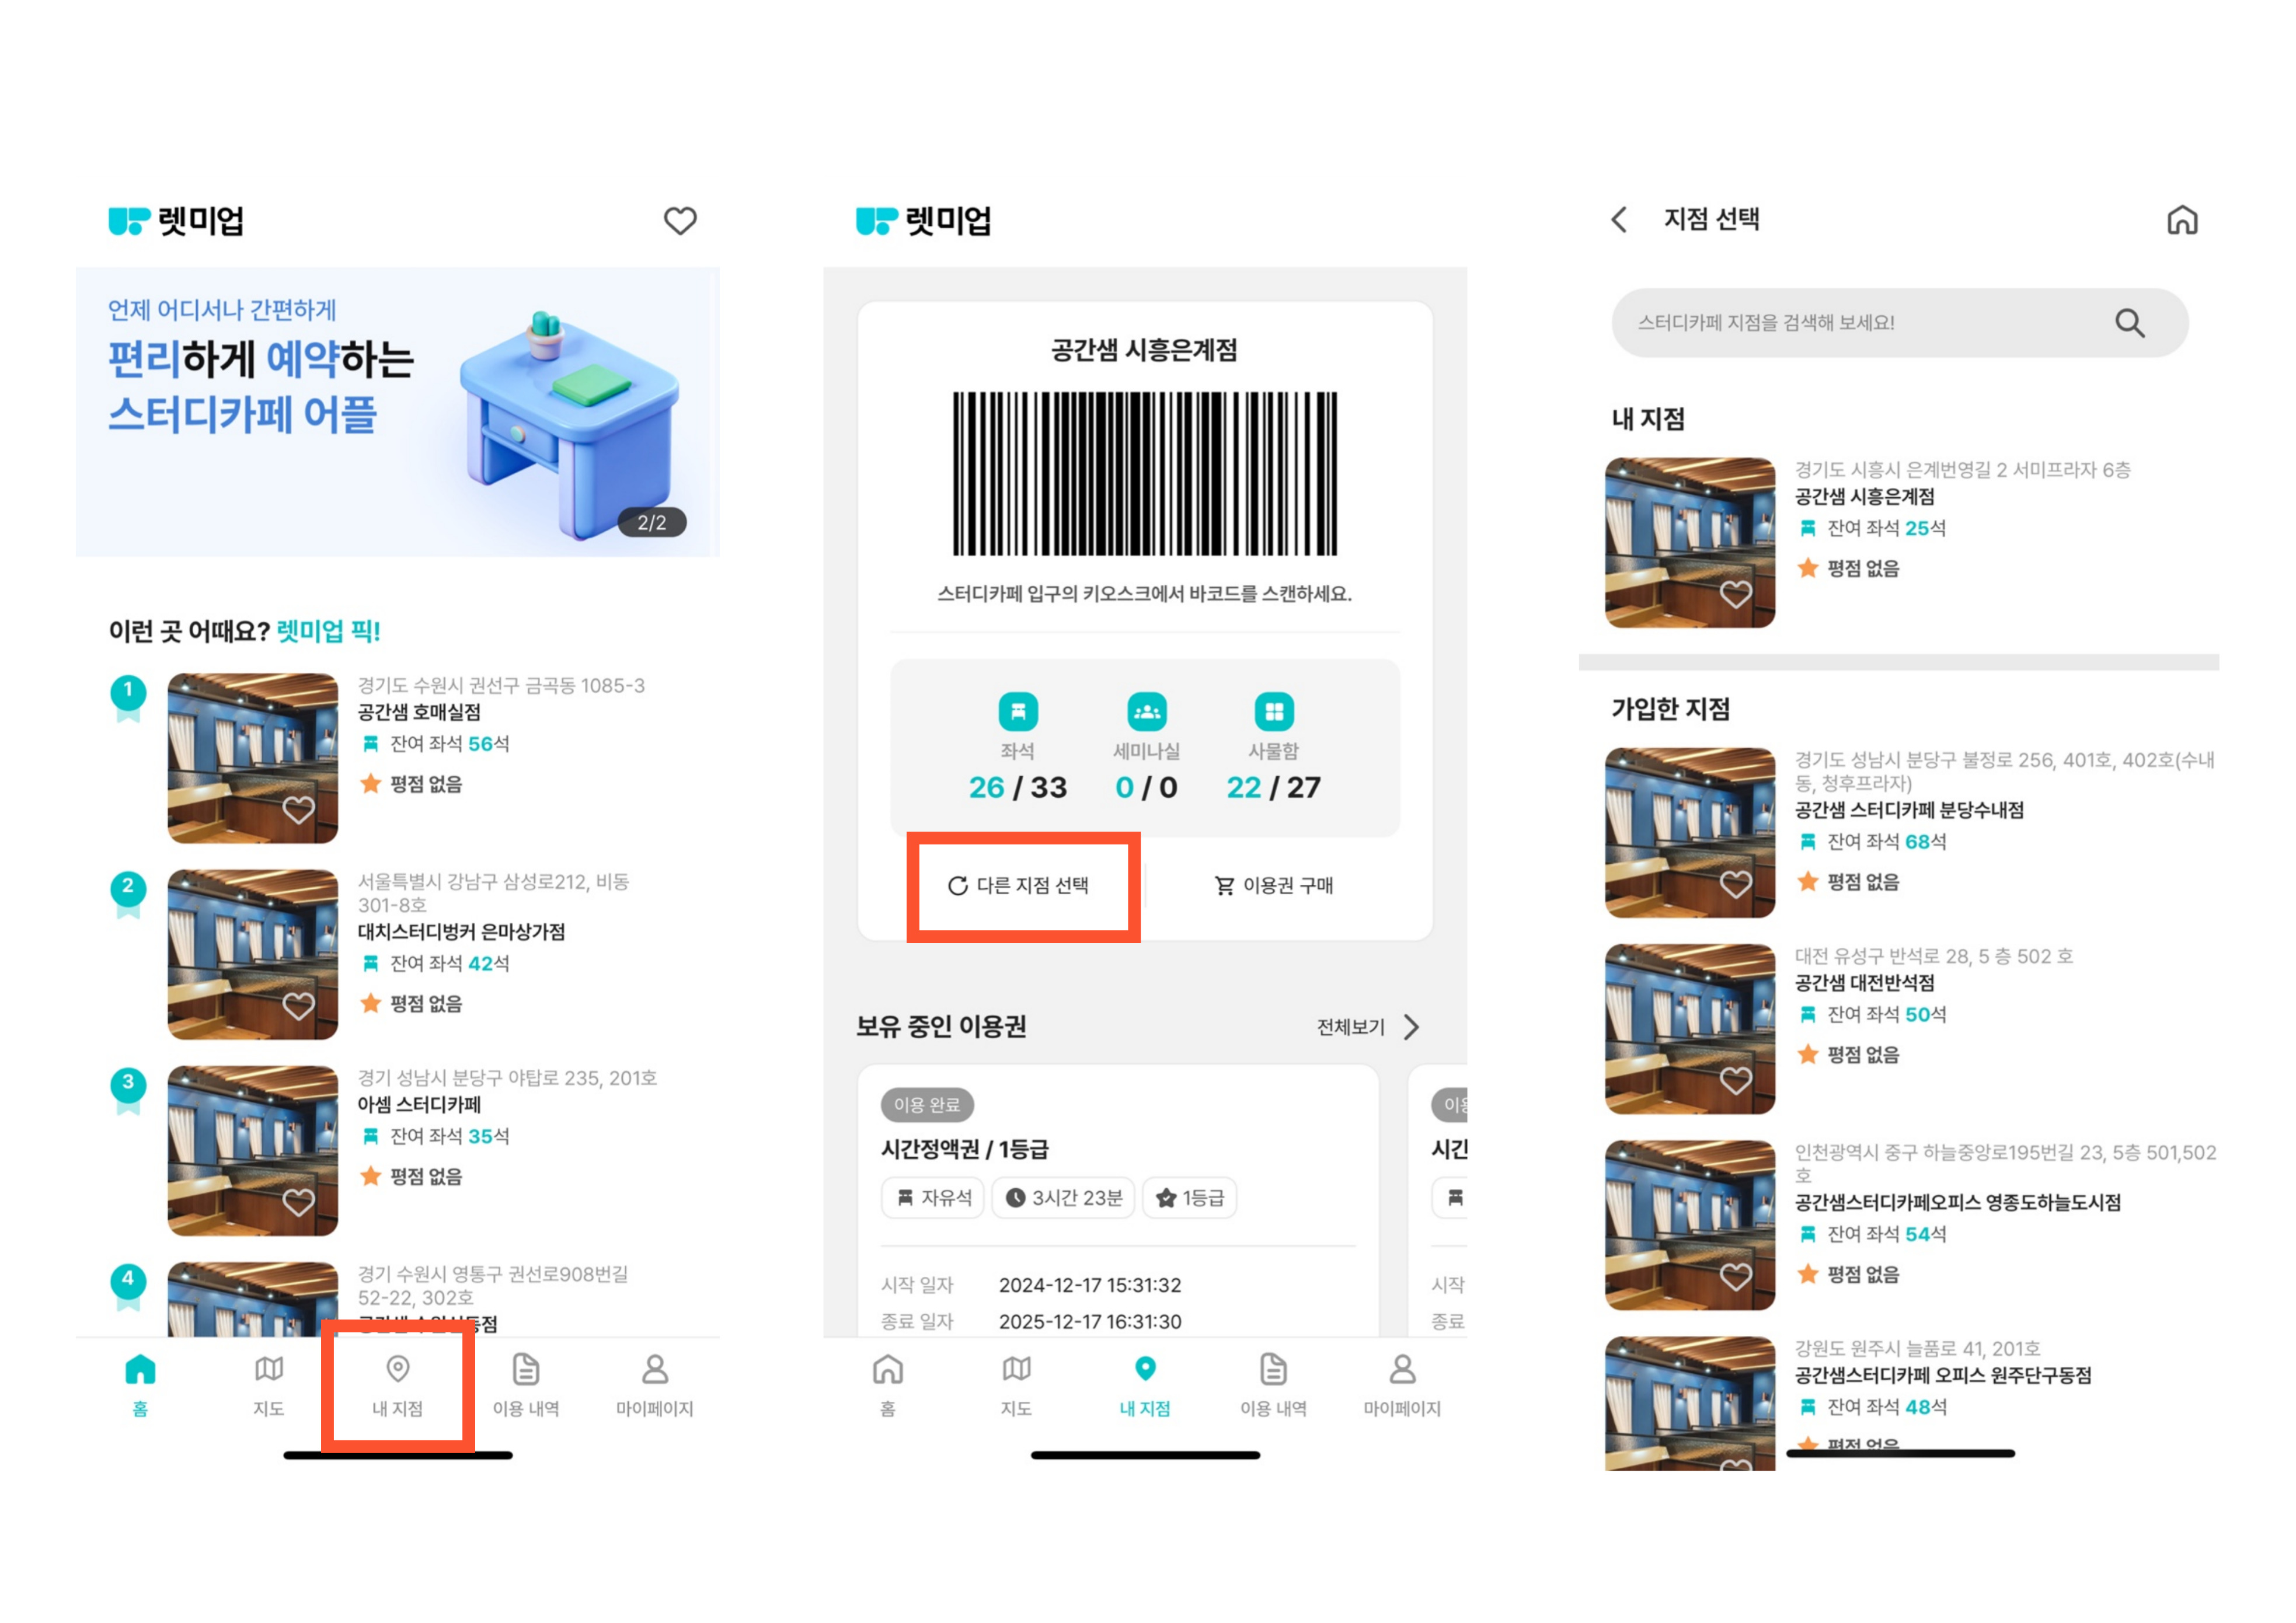Tap the heart icon in home header
2296x1623 pixels.
[680, 221]
